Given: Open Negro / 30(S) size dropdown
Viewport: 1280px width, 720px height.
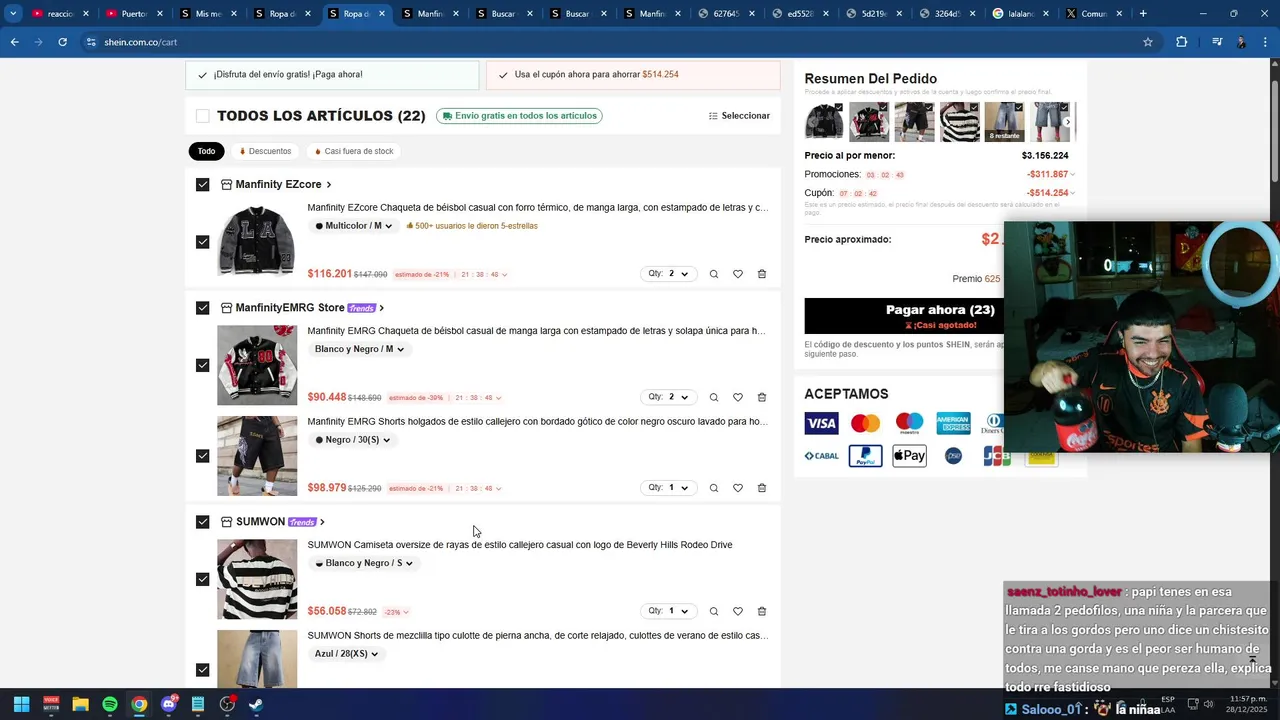Looking at the screenshot, I should coord(352,440).
